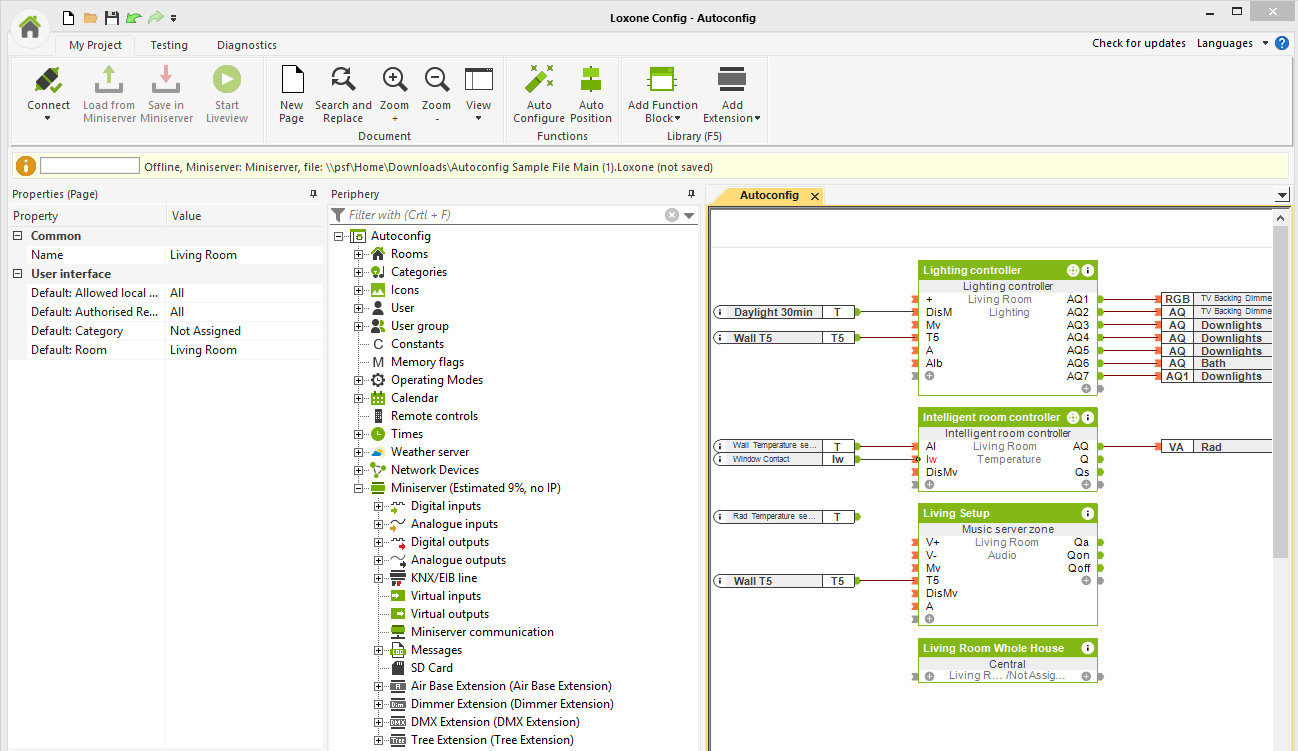Click the Zoom + magnifier icon

pos(395,81)
